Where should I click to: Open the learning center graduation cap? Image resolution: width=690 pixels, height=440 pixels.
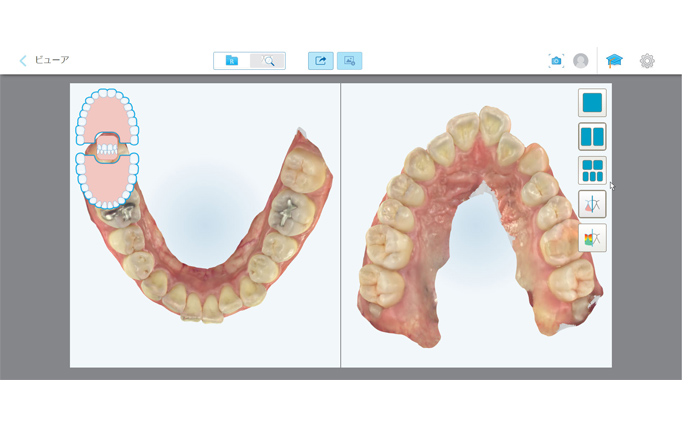tap(614, 60)
